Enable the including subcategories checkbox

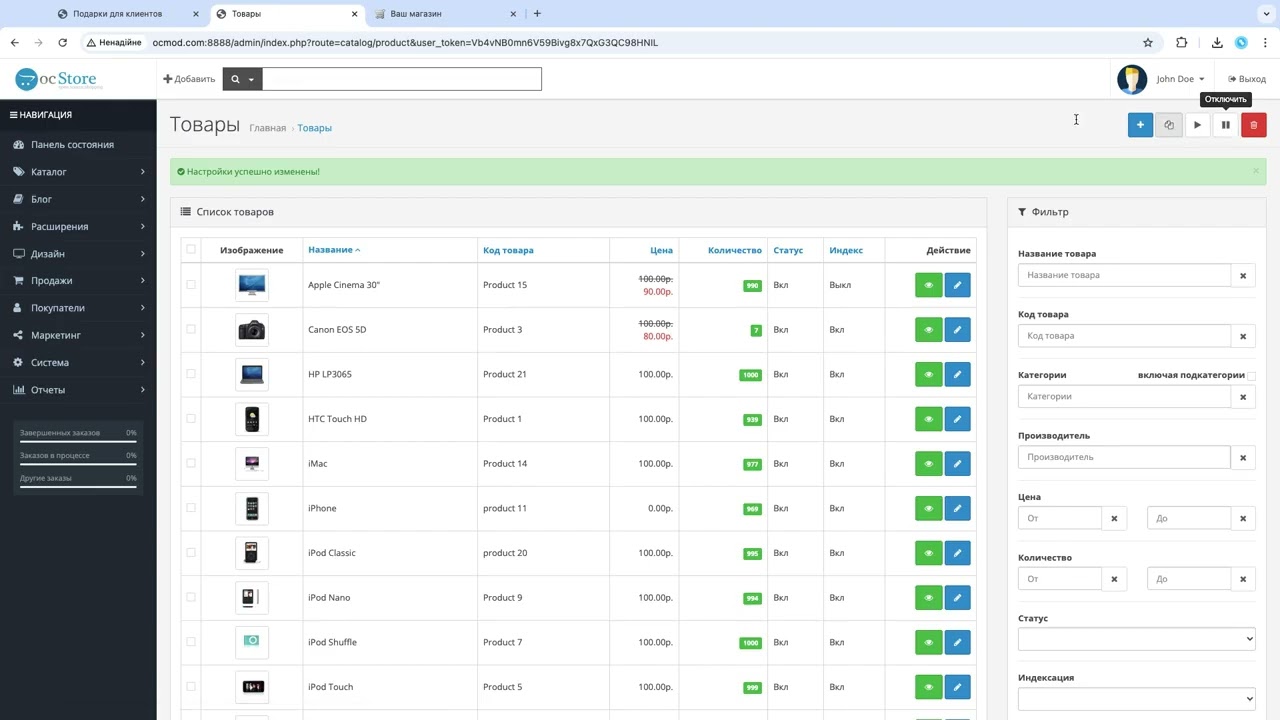(x=1251, y=376)
